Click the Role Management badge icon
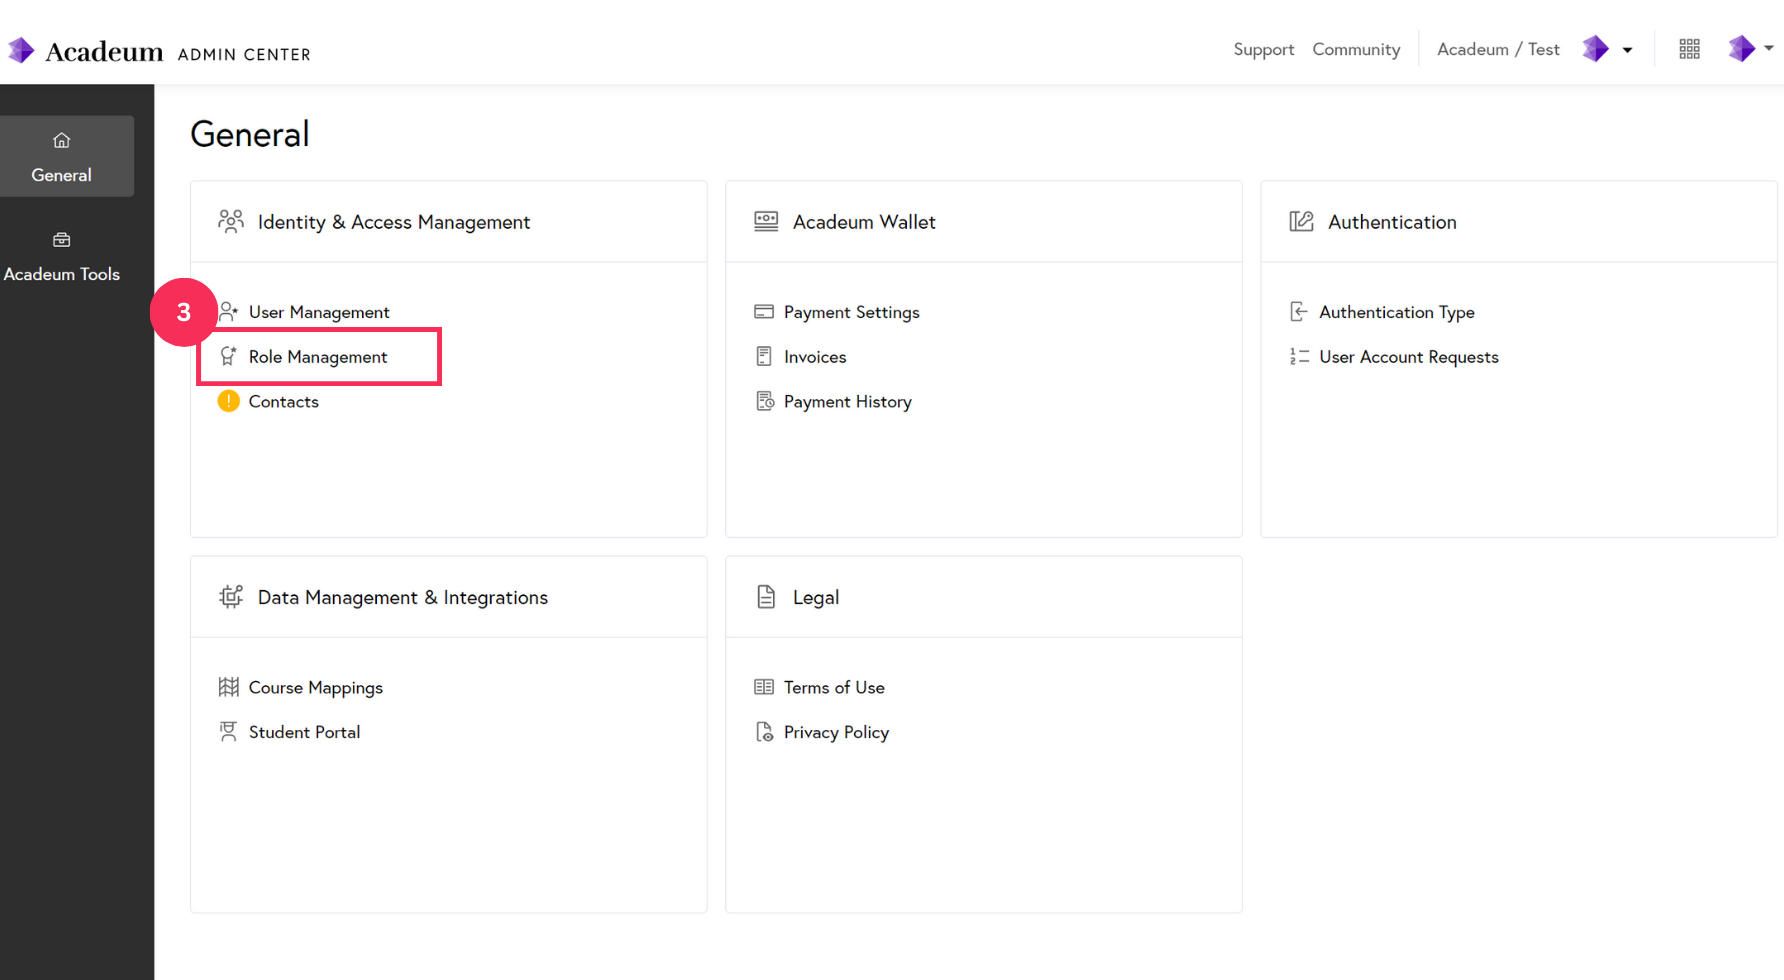Viewport: 1784px width, 980px height. coord(229,356)
